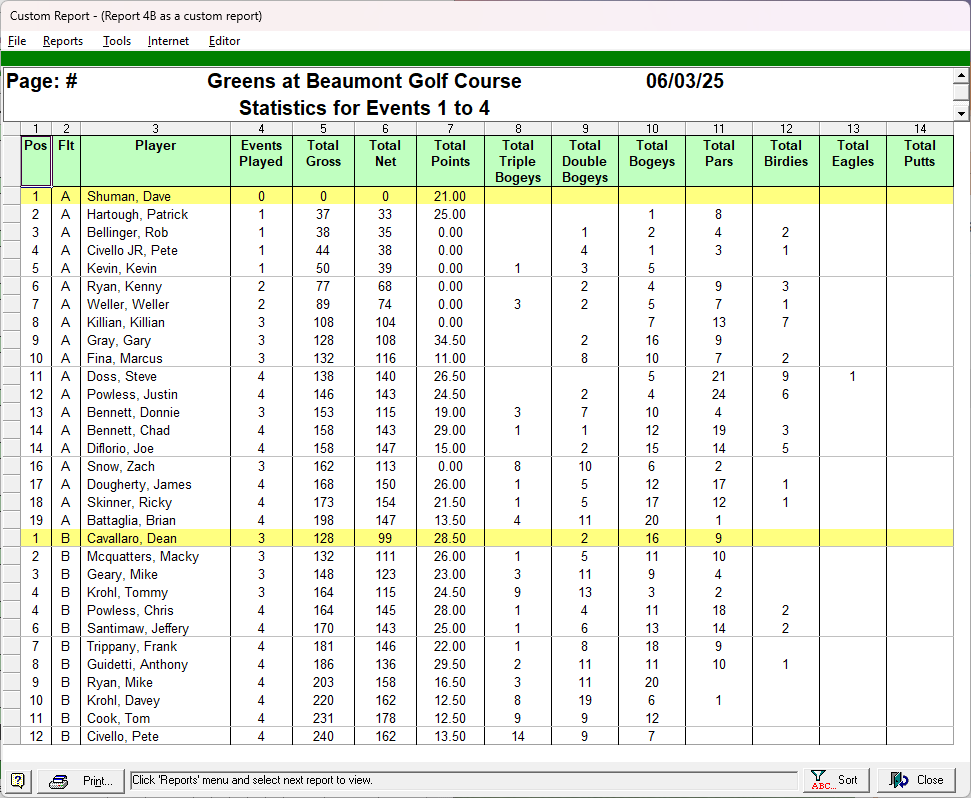Open the Internet menu

168,41
